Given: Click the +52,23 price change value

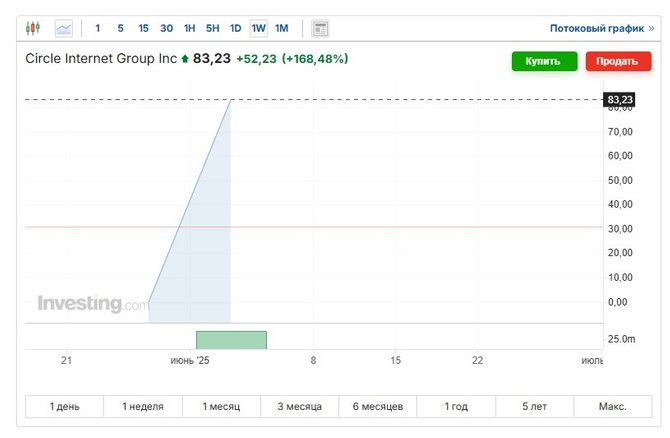Looking at the screenshot, I should point(256,59).
